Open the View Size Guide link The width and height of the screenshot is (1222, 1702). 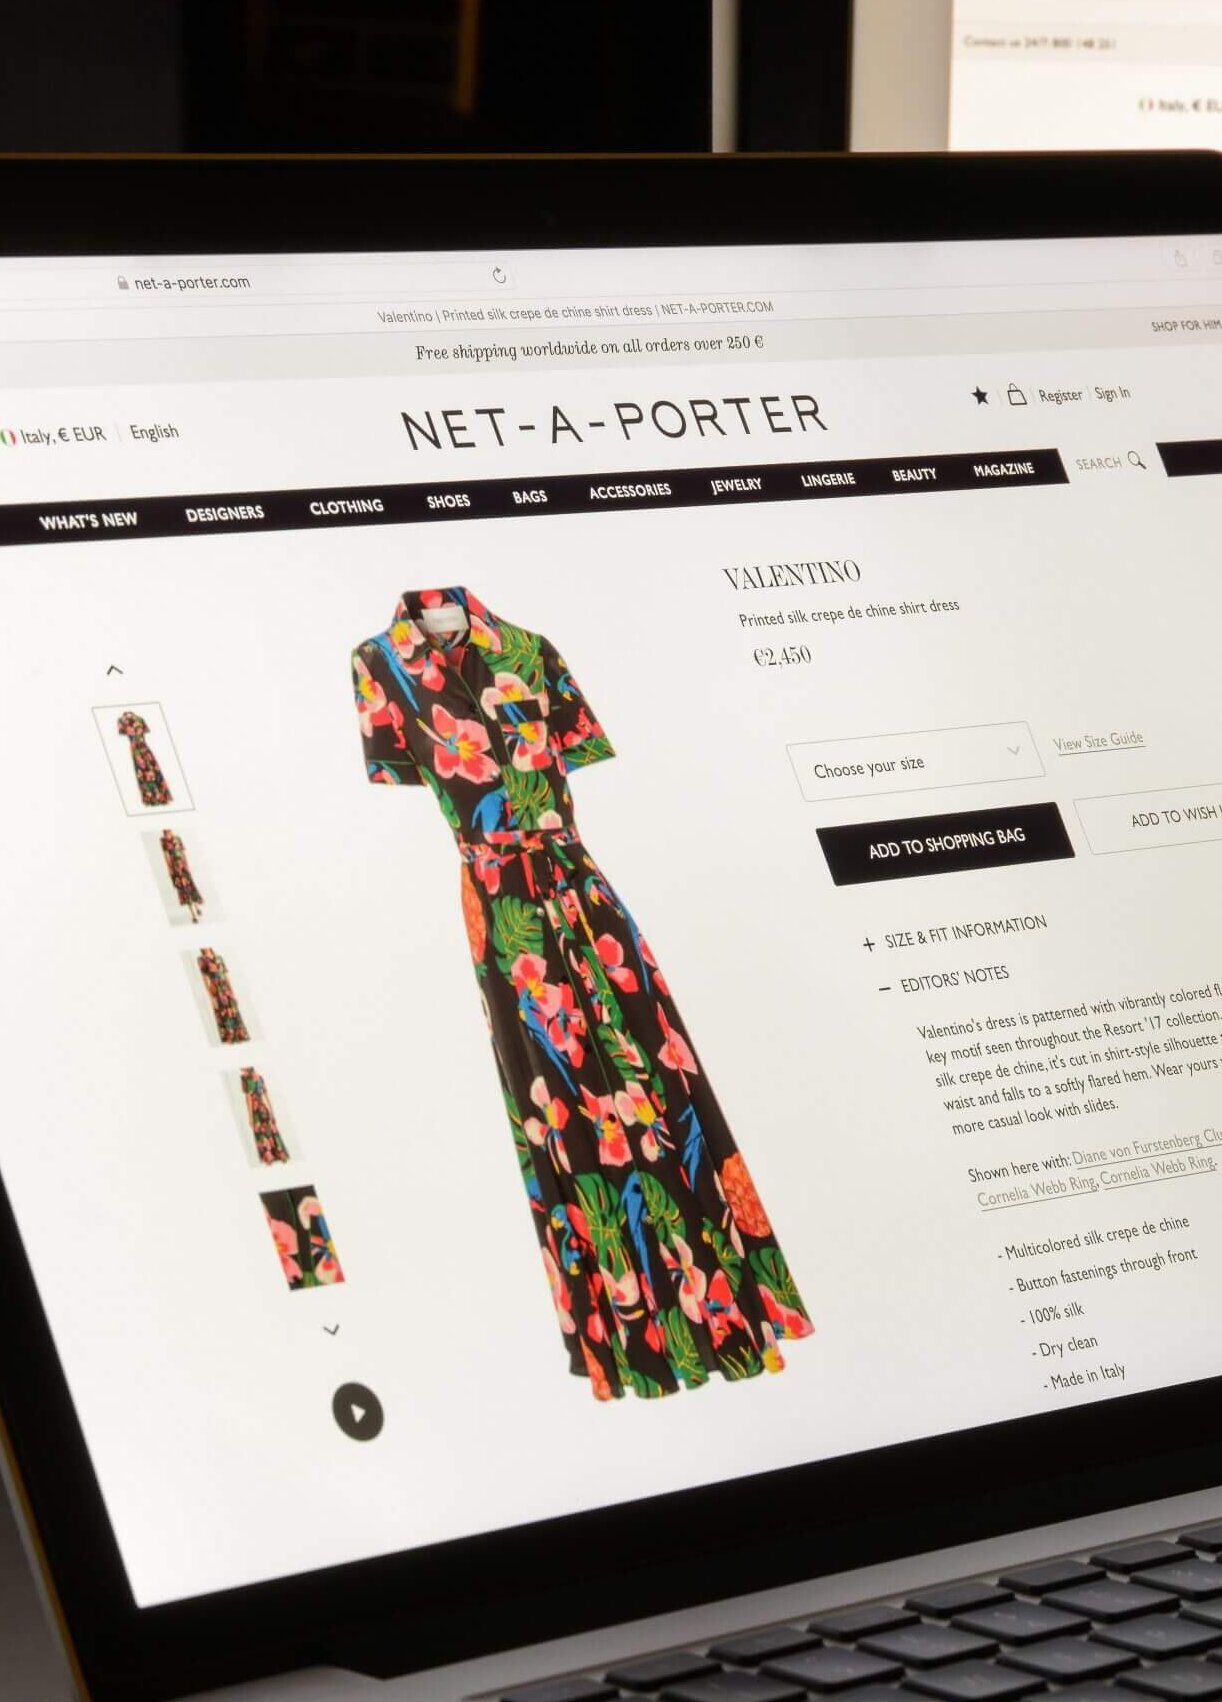pos(1098,741)
